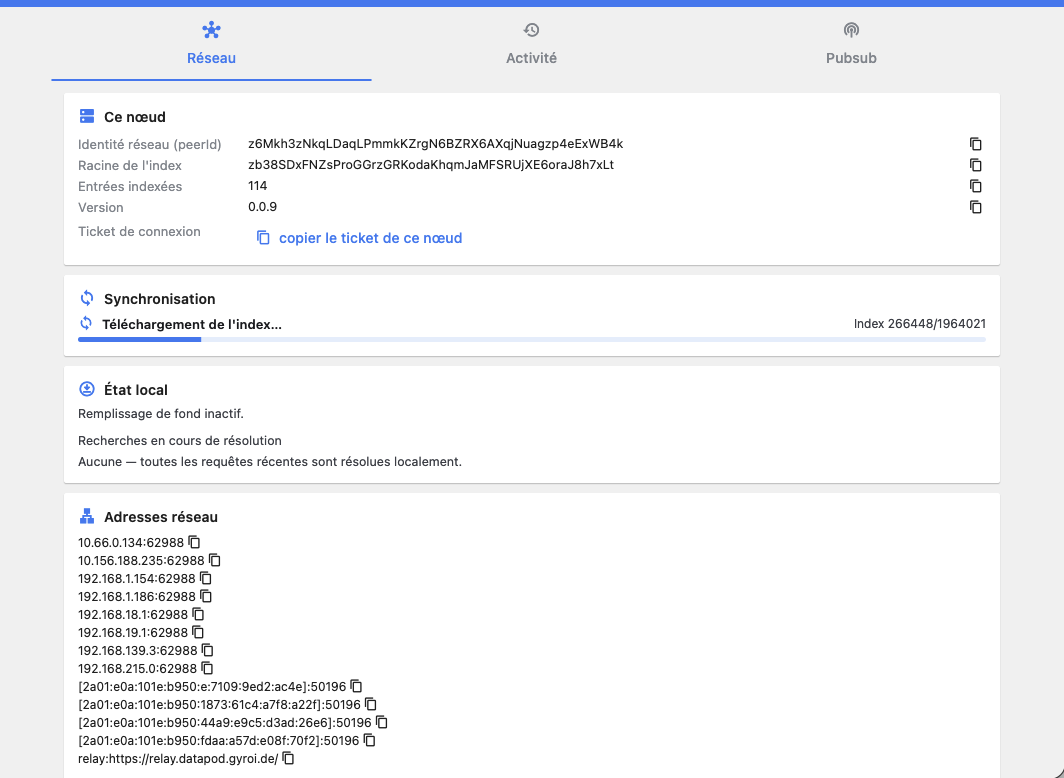Image resolution: width=1064 pixels, height=778 pixels.
Task: Open the Pubsub tab
Action: point(851,43)
